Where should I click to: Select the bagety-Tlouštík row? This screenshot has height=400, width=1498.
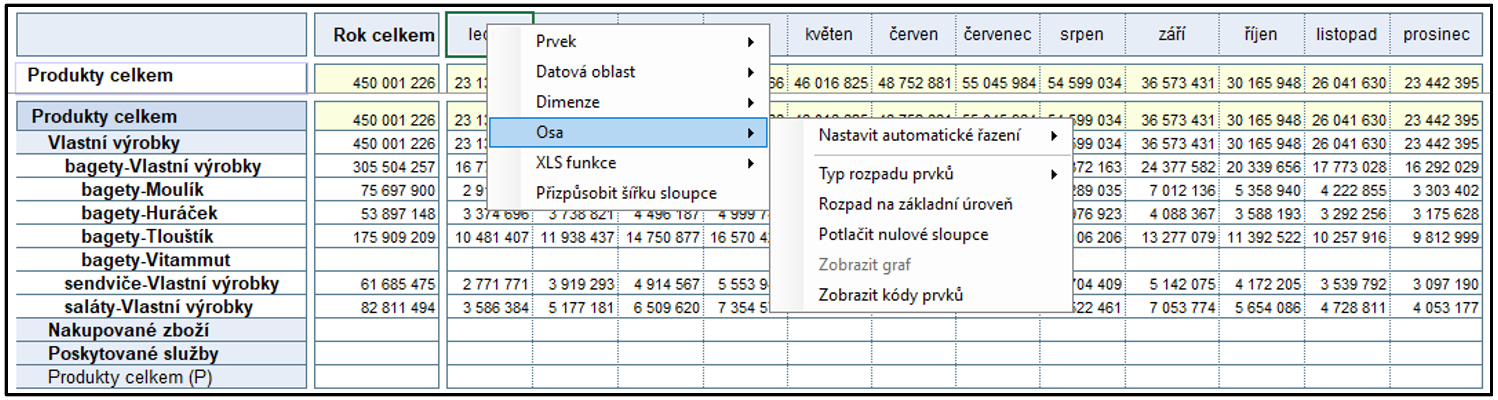(162, 237)
